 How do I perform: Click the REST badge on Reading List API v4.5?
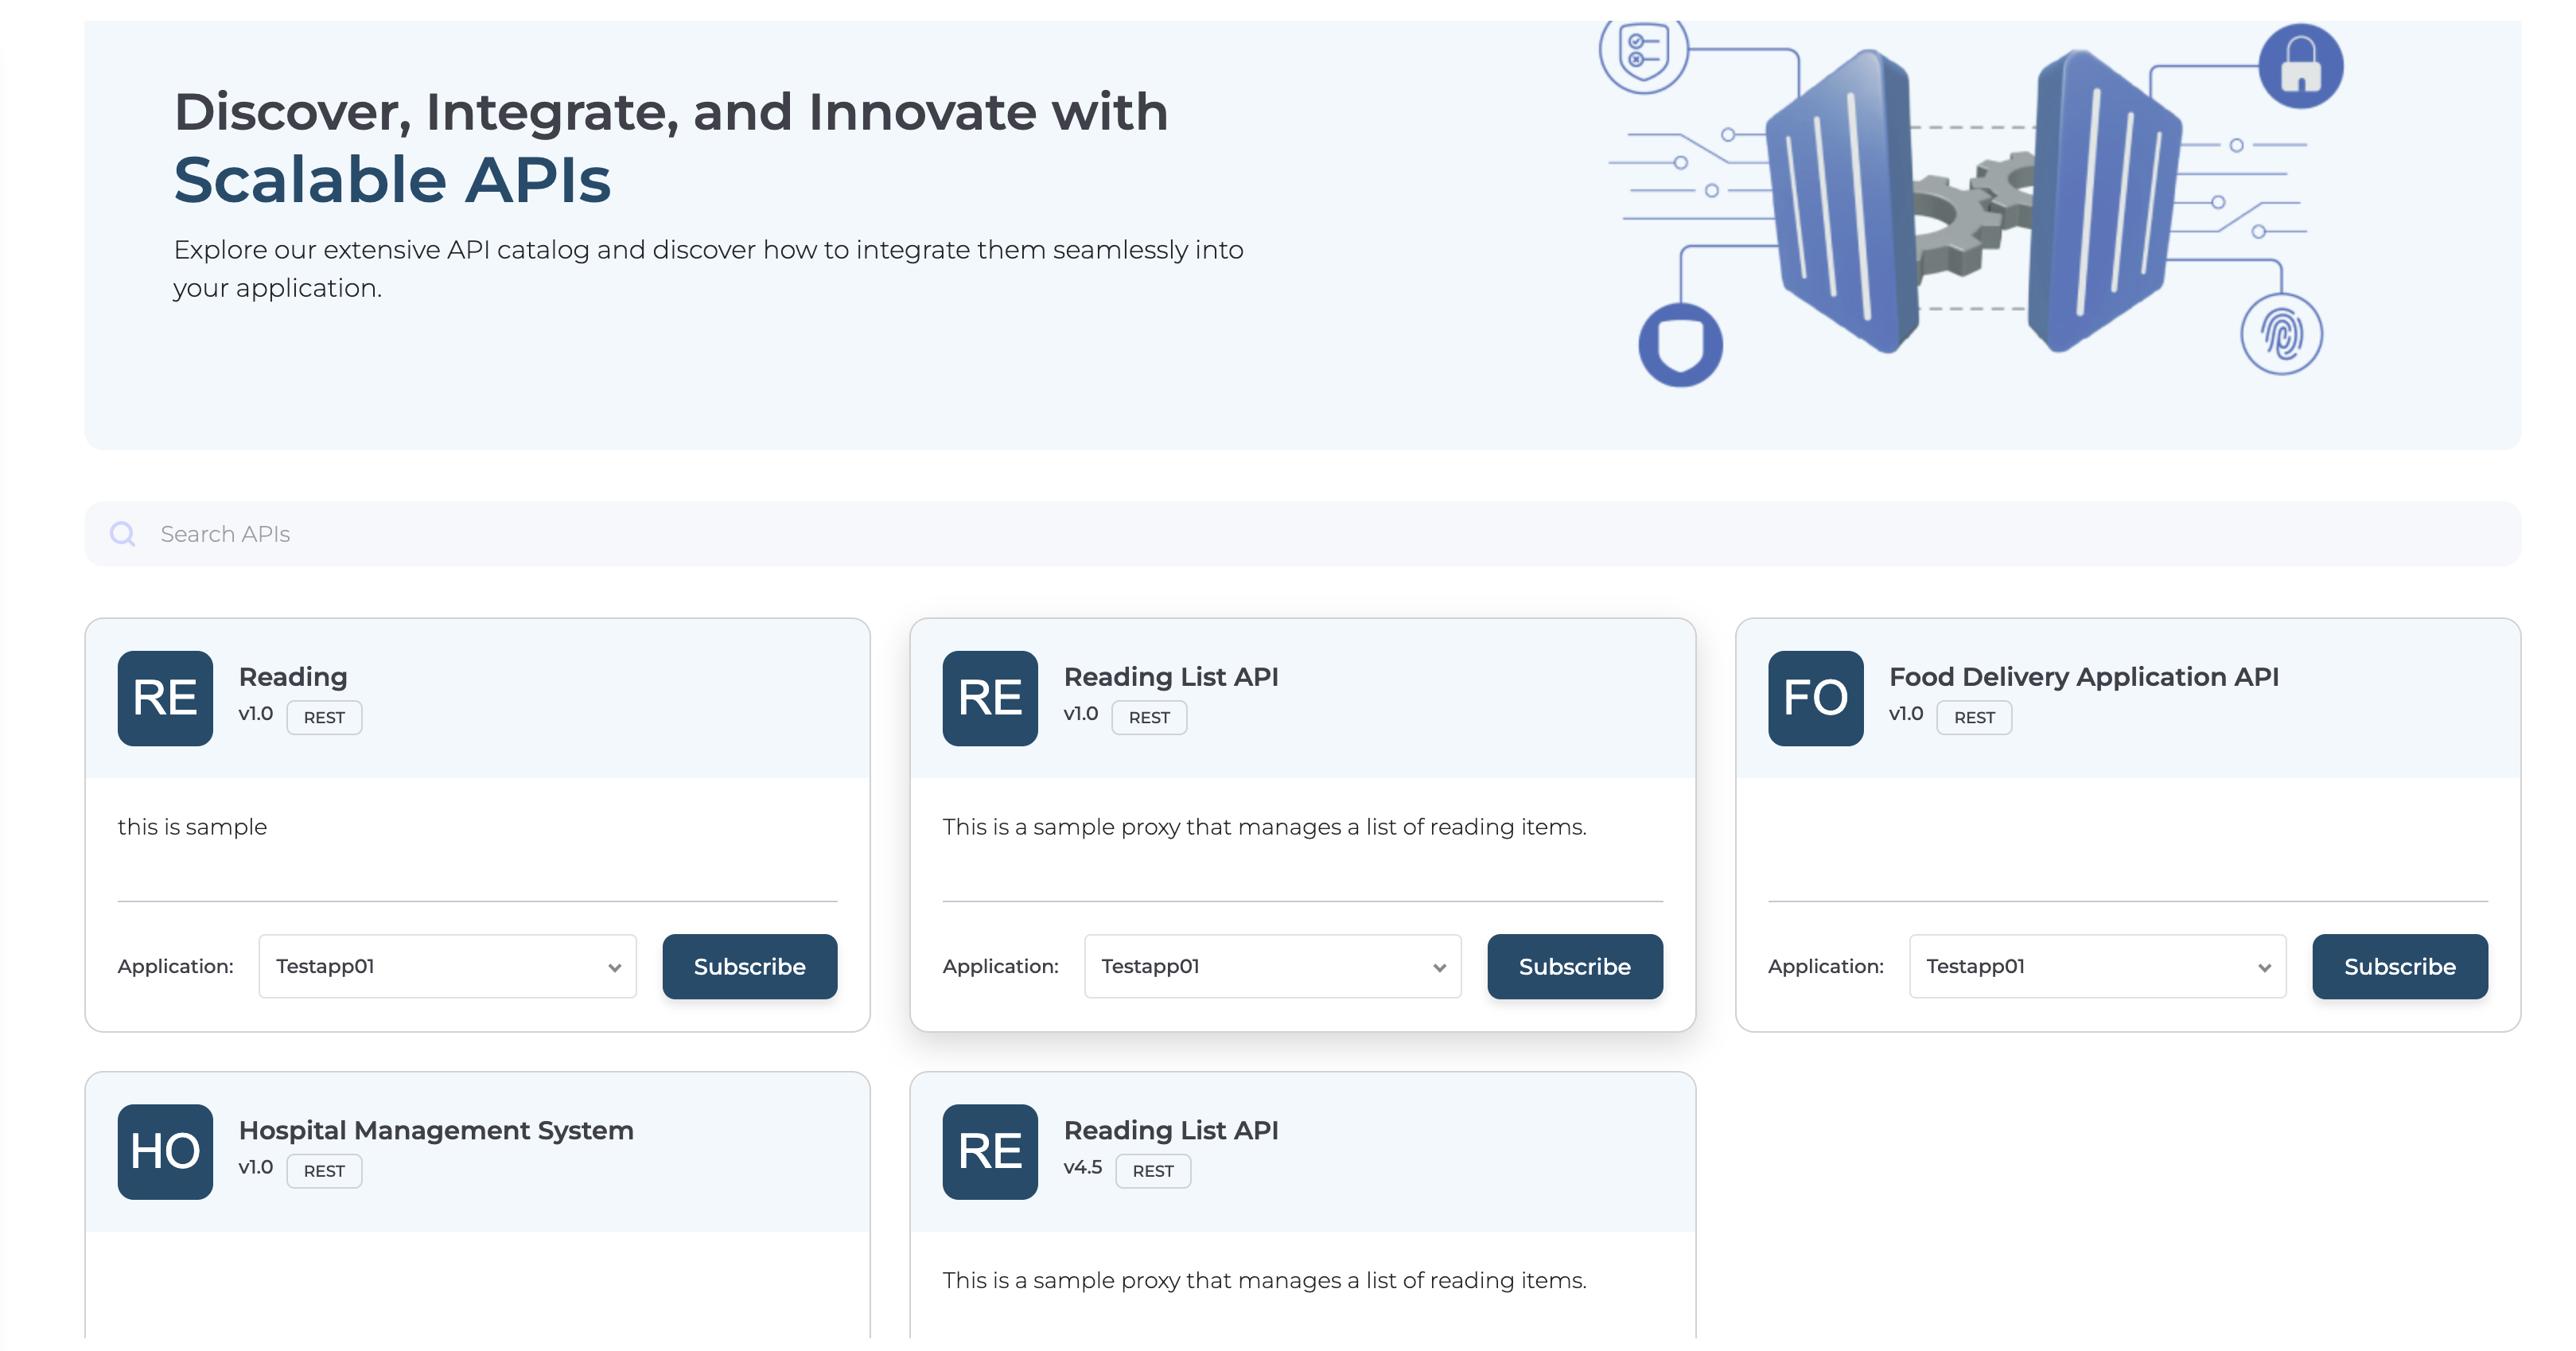point(1153,1171)
